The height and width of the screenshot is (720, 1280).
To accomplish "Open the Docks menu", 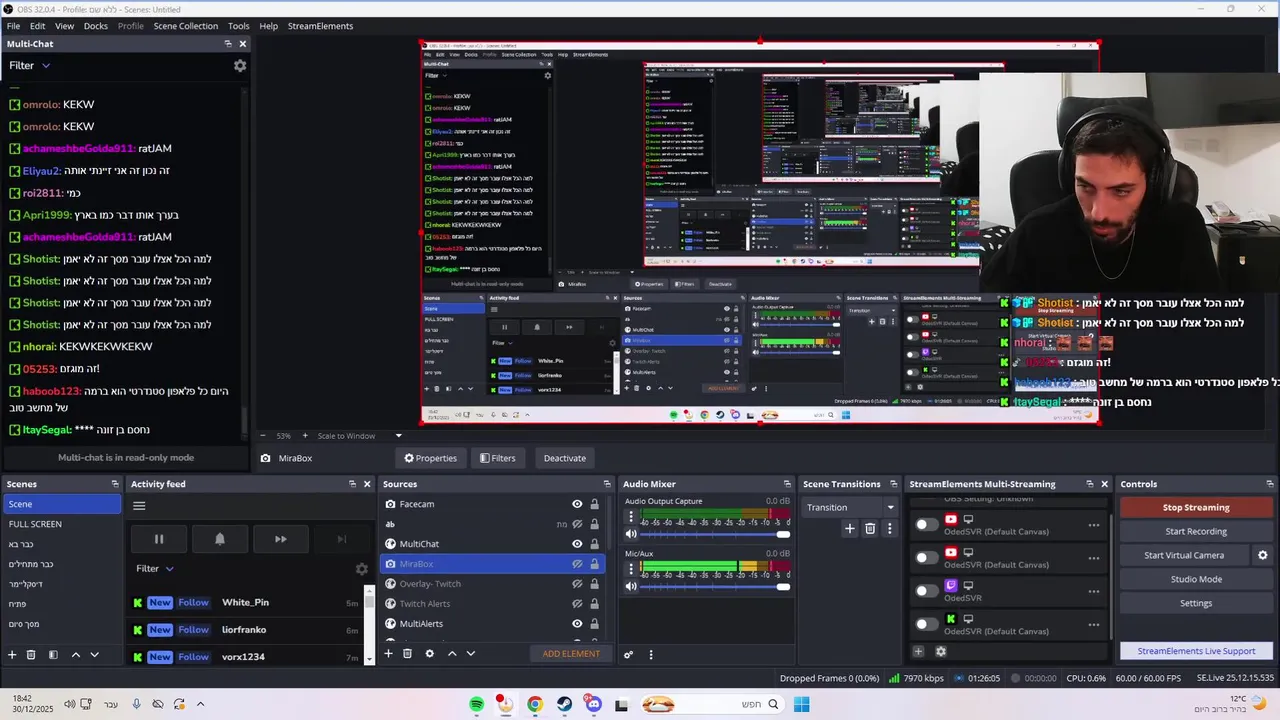I will click(x=96, y=26).
